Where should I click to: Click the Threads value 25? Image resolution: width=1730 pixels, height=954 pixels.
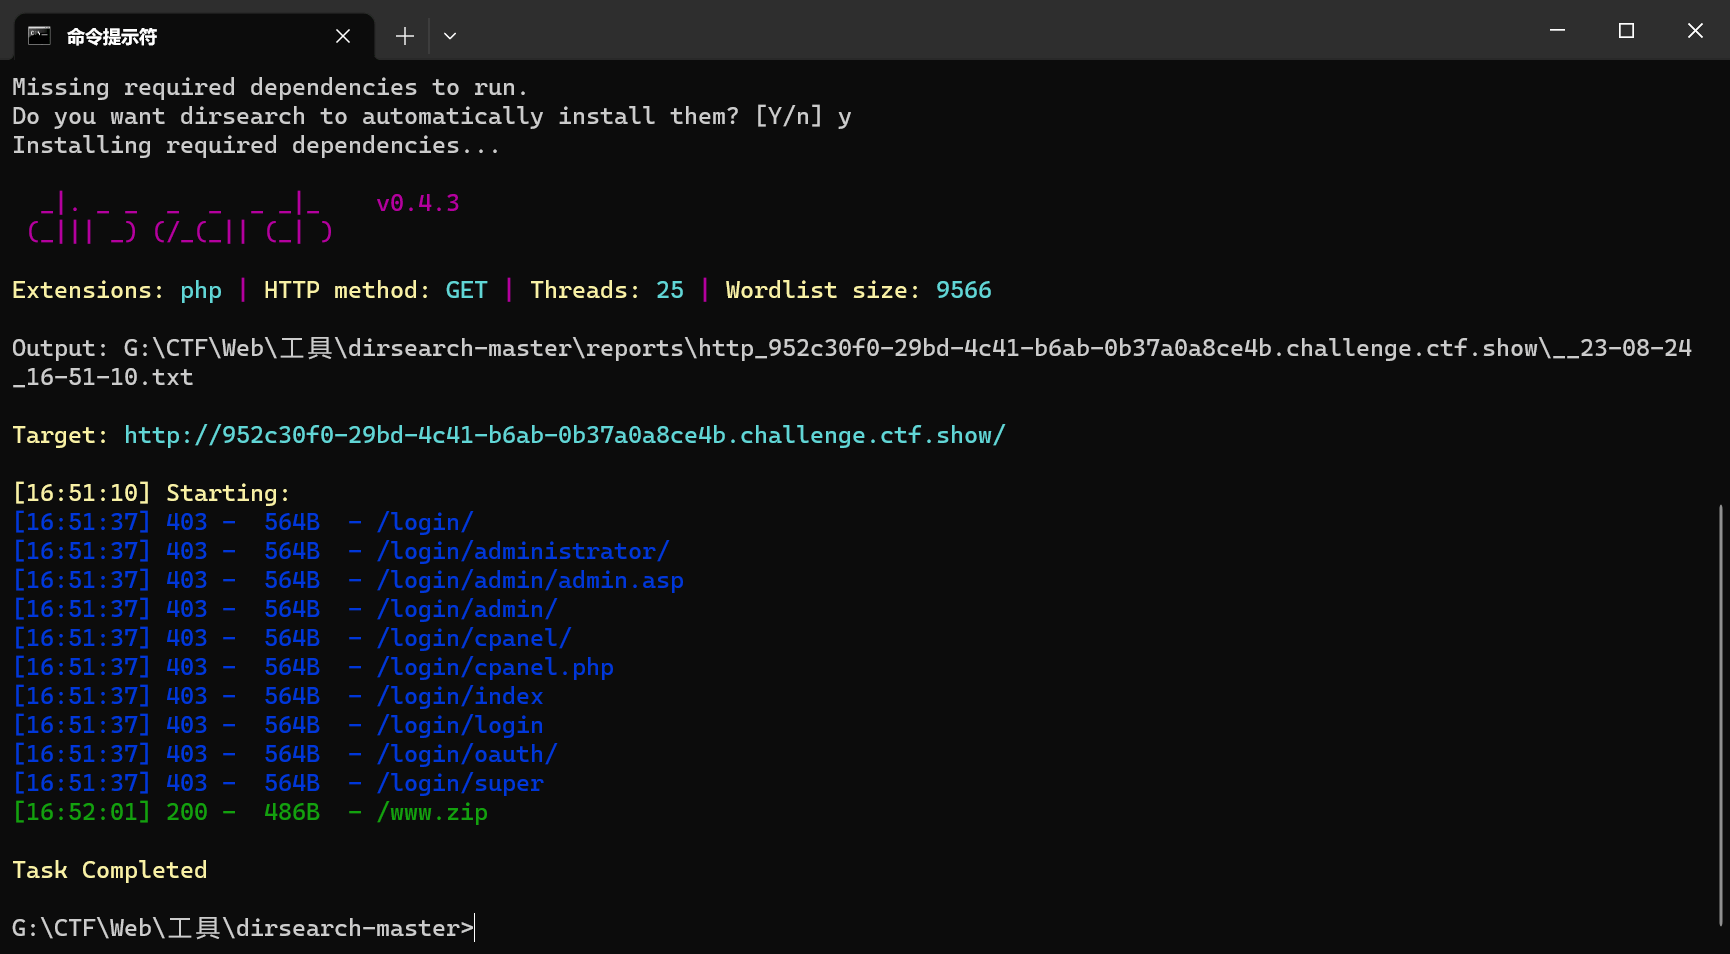point(670,290)
